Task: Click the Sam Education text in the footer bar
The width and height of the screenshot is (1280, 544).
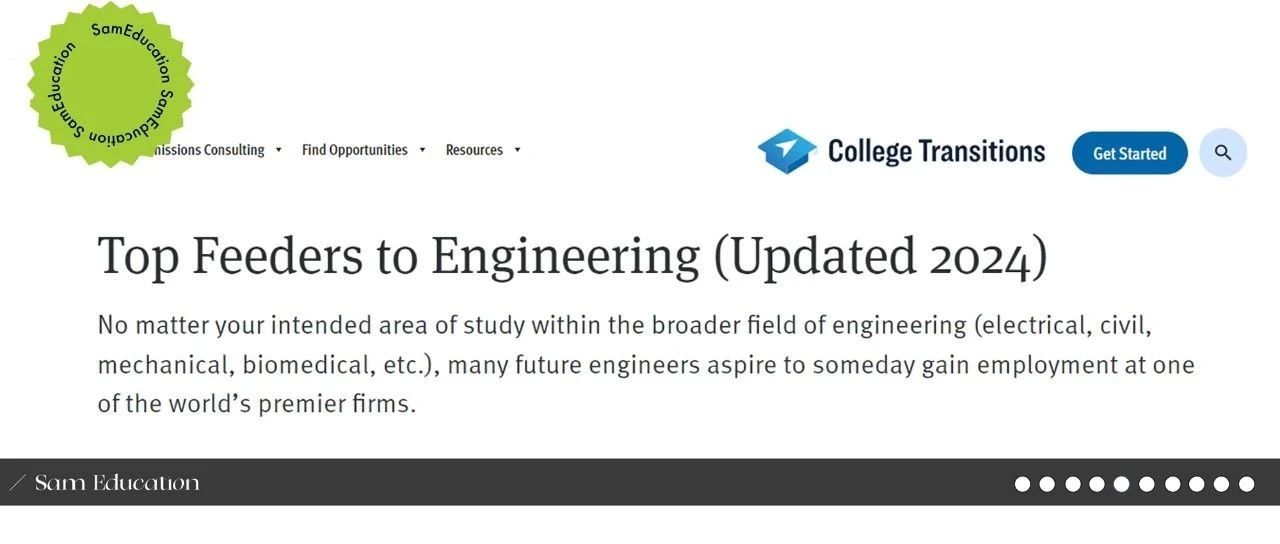Action: [x=117, y=484]
